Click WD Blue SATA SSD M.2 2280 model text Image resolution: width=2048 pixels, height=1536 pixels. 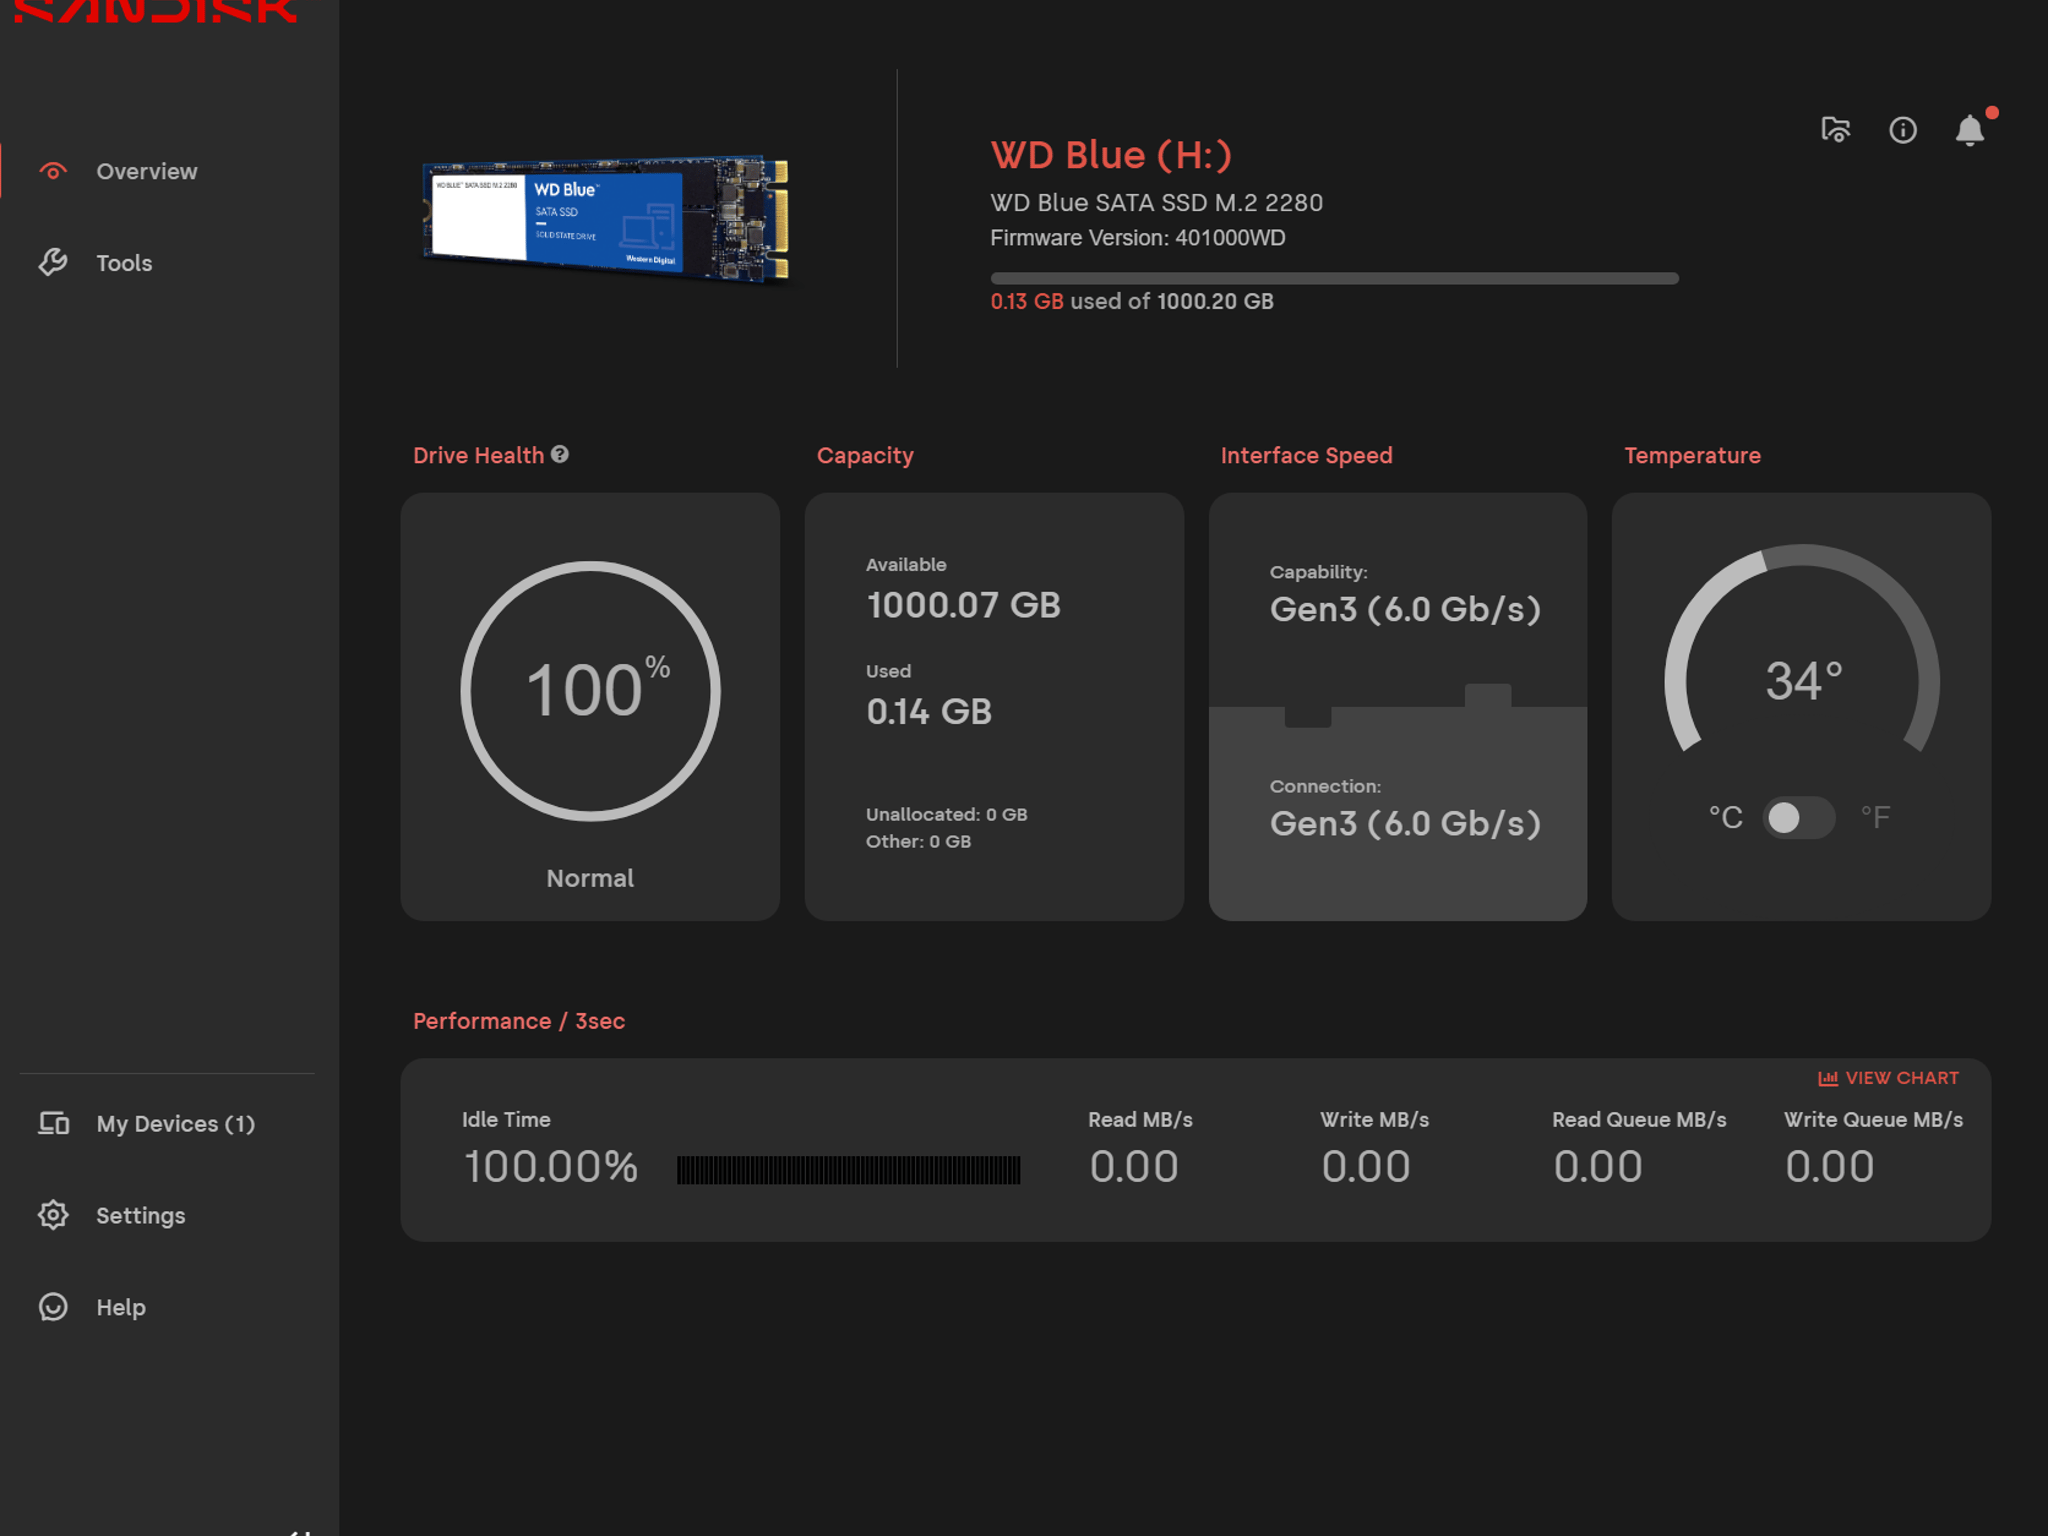(1156, 203)
